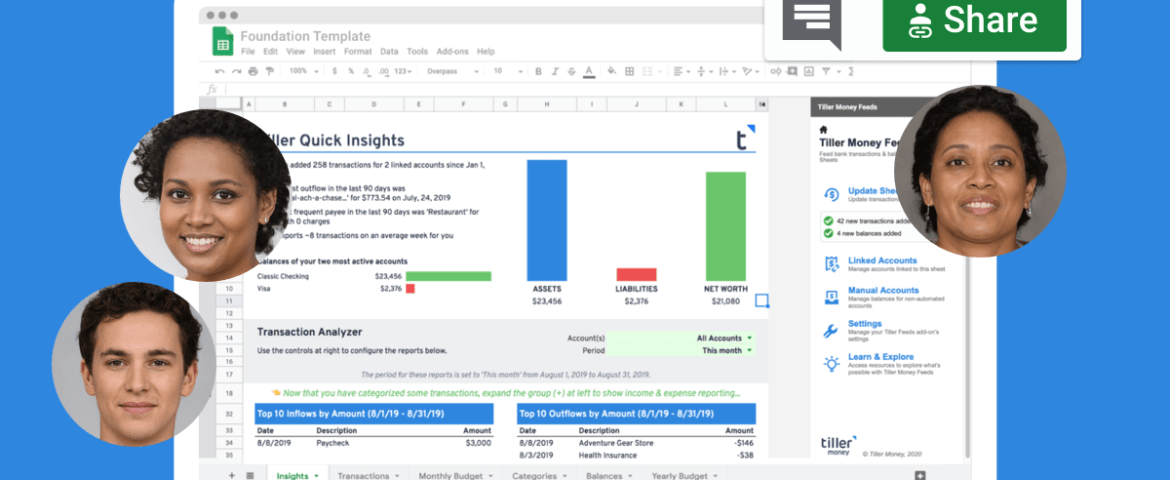Open the Edit menu
1170x480 pixels.
[x=270, y=52]
